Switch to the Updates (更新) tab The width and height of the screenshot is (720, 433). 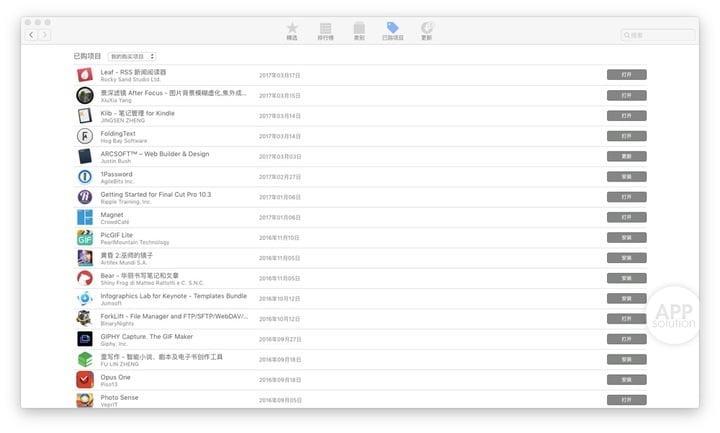(x=427, y=31)
